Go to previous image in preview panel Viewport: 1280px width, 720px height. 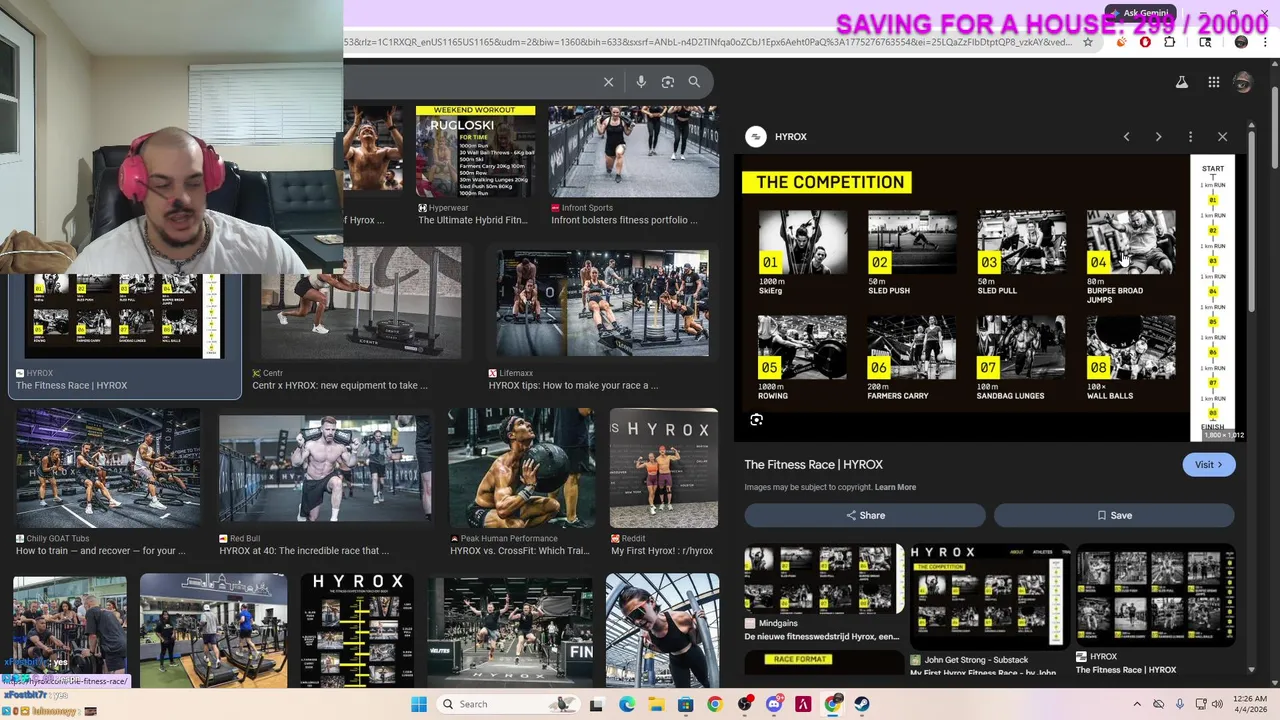(x=1126, y=137)
